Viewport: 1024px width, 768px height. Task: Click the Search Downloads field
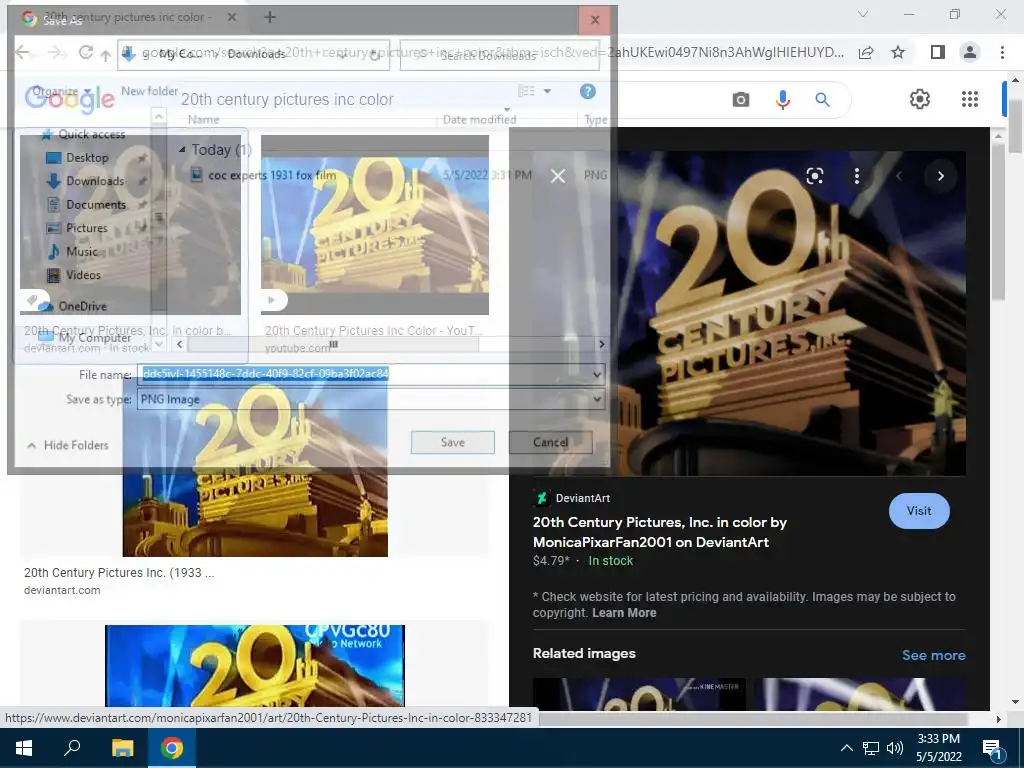[x=500, y=56]
